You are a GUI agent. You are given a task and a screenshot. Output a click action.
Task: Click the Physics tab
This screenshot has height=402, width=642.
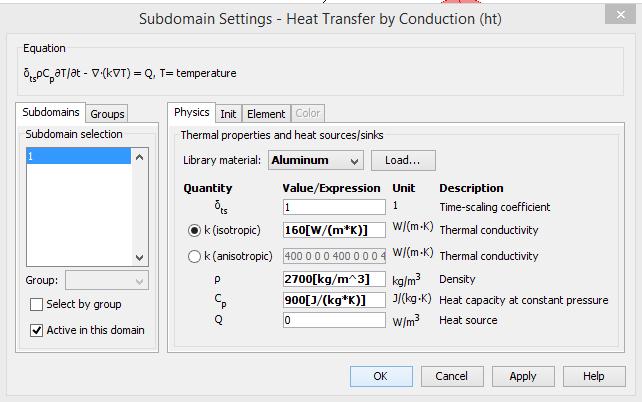192,113
